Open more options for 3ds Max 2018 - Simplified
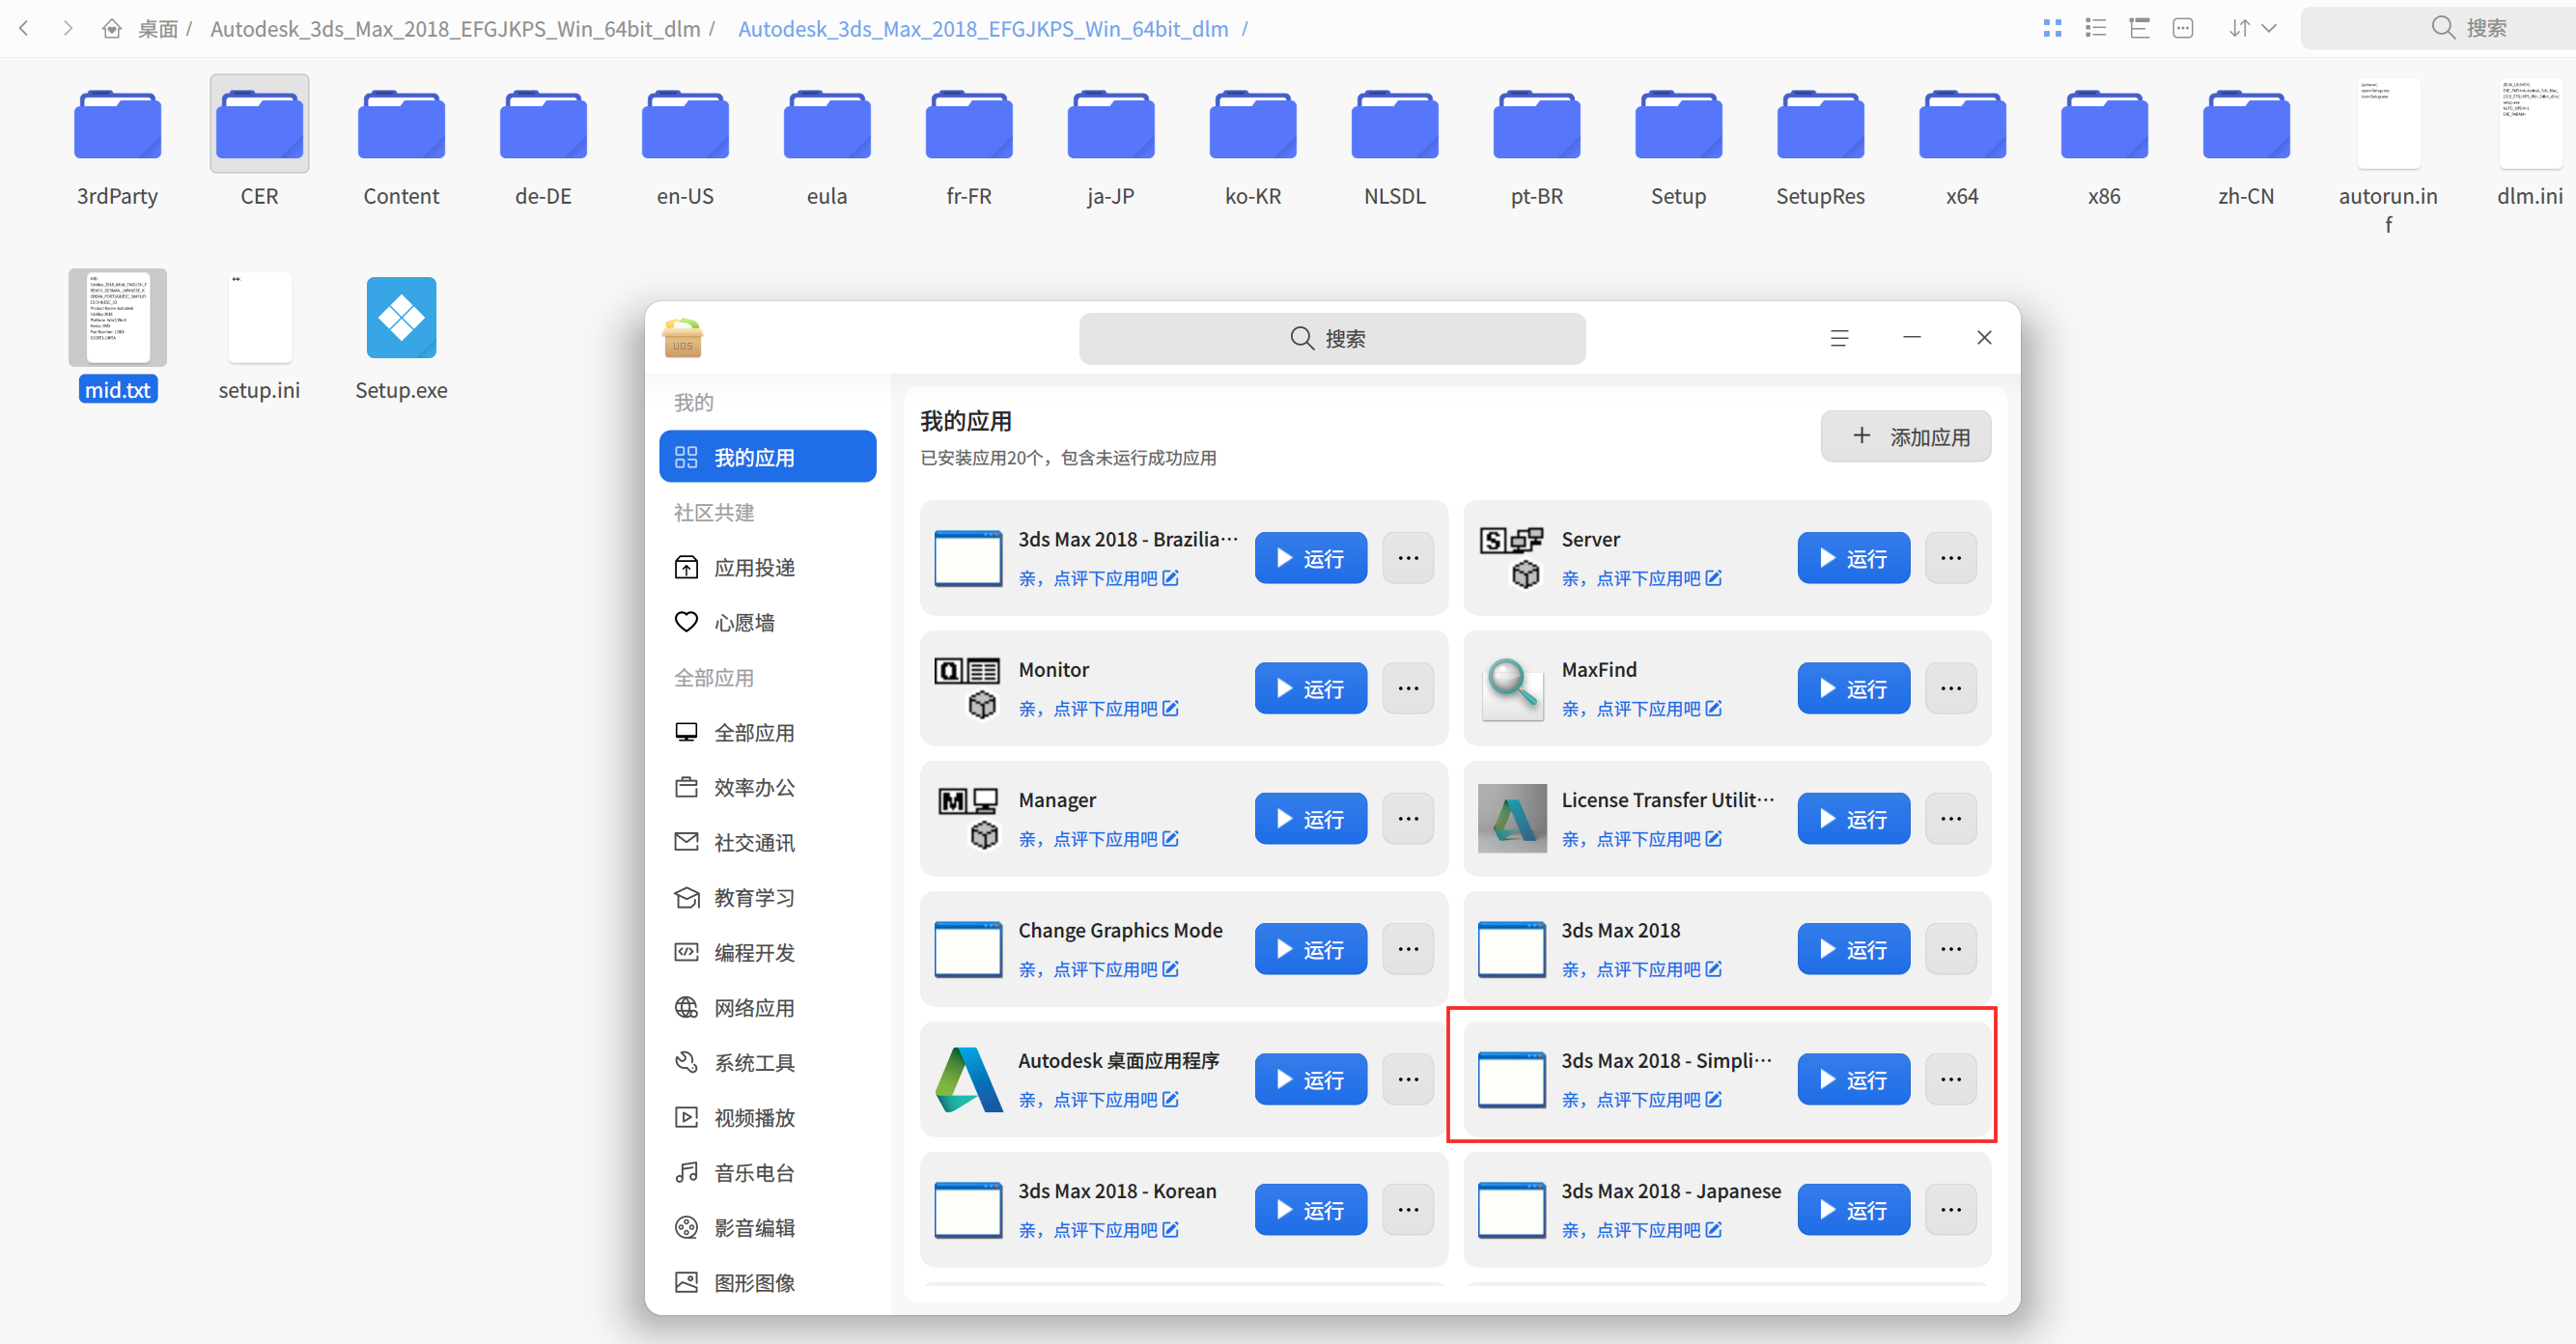The image size is (2576, 1344). coord(1950,1079)
